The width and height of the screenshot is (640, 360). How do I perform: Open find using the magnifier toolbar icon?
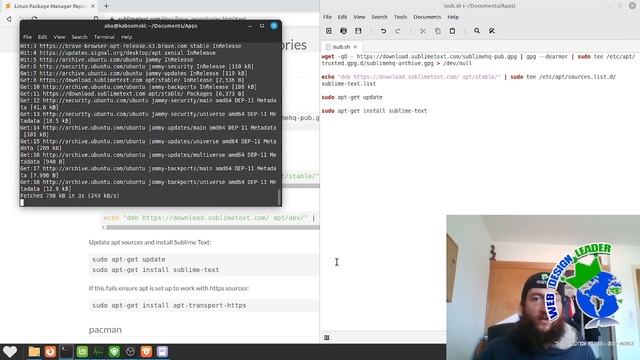pyautogui.click(x=477, y=31)
